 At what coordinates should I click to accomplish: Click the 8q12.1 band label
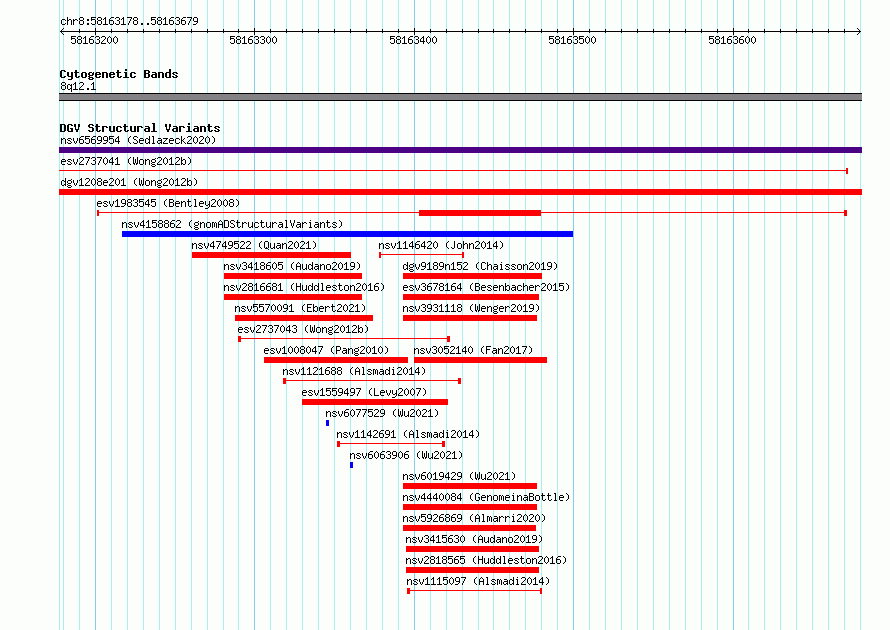coord(78,86)
